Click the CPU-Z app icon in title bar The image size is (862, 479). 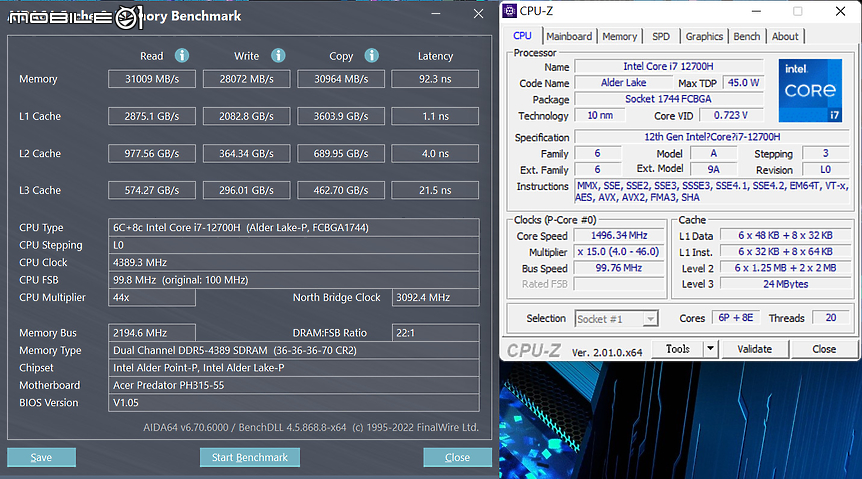click(x=510, y=11)
